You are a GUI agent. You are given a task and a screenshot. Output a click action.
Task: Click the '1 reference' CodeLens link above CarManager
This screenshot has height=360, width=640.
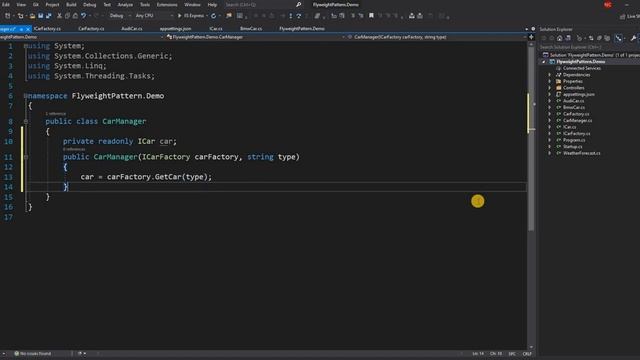(x=55, y=113)
